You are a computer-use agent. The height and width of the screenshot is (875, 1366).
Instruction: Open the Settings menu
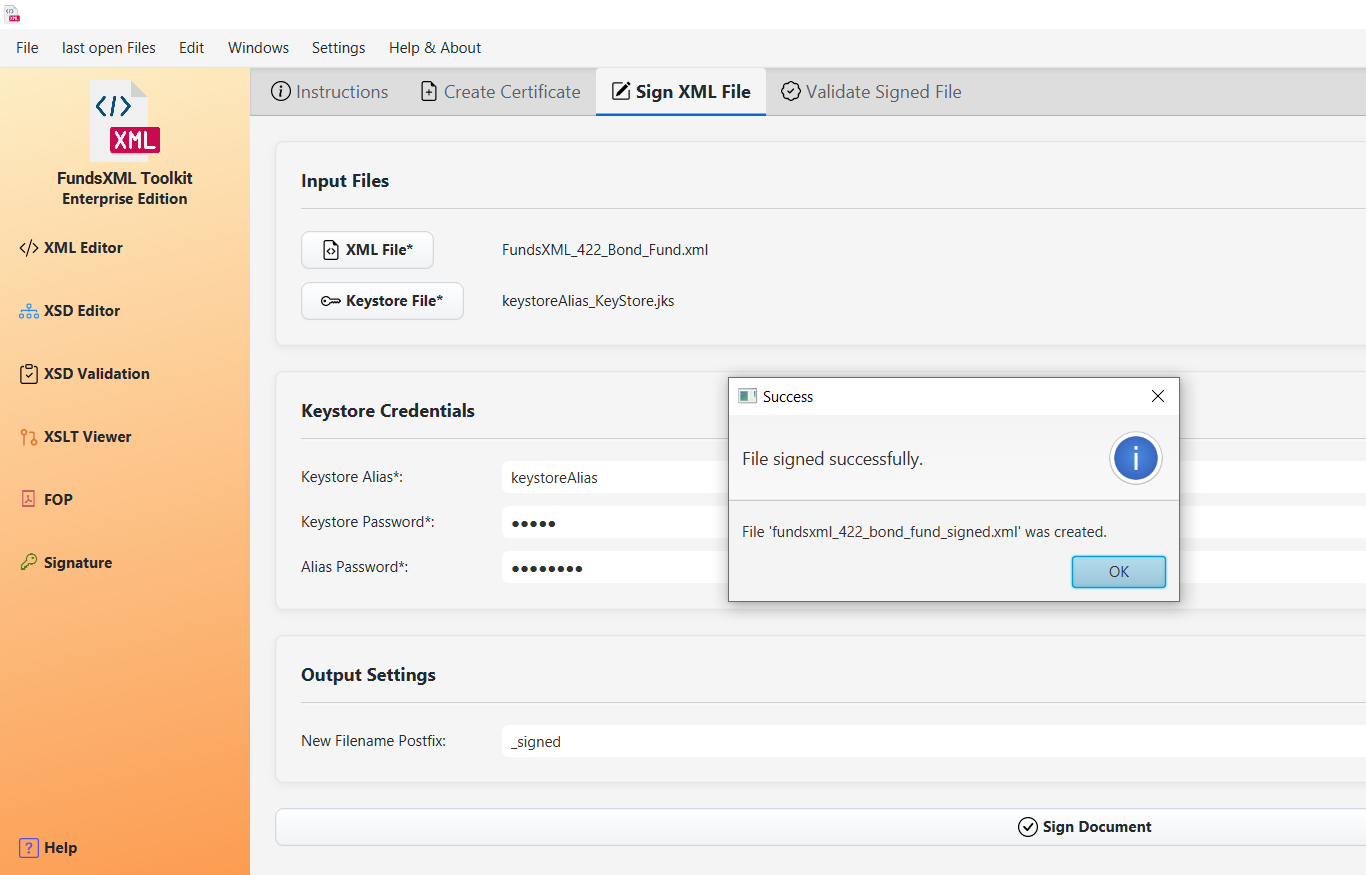[x=338, y=48]
